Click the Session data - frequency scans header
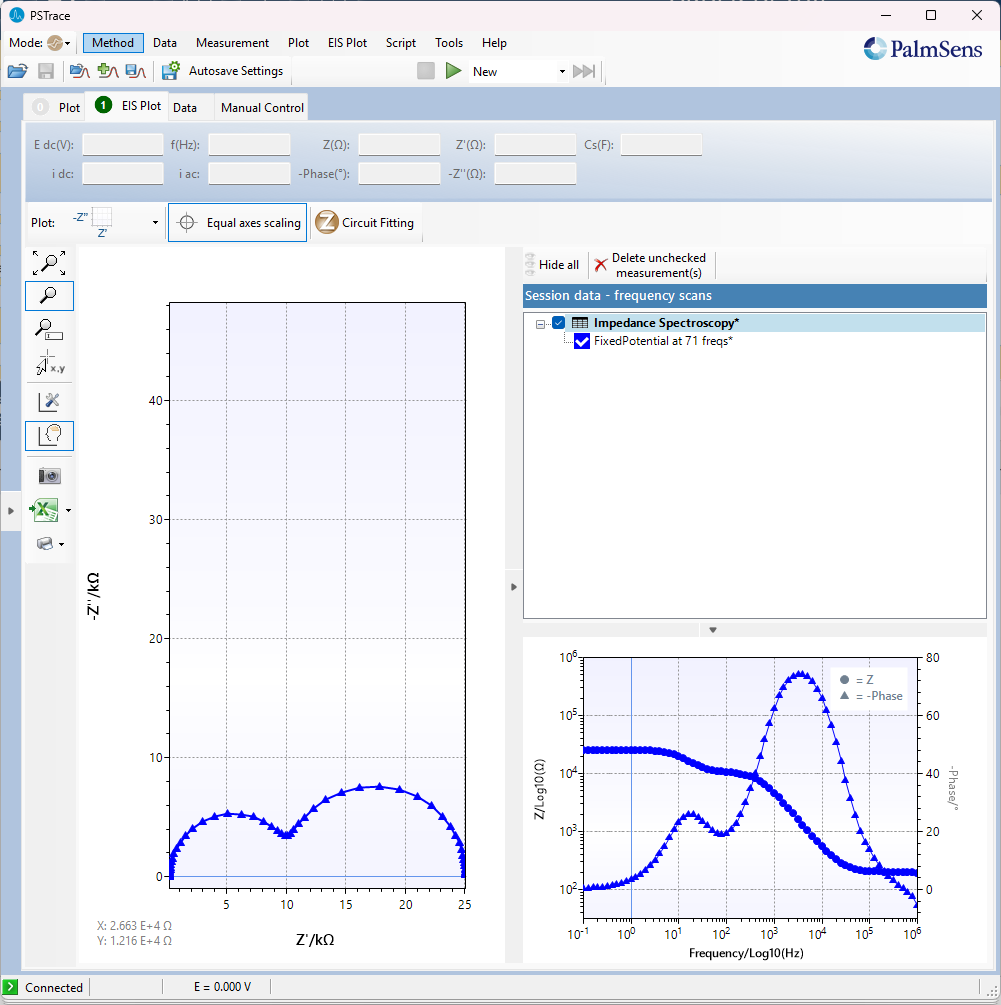The height and width of the screenshot is (1005, 1001). [x=754, y=295]
